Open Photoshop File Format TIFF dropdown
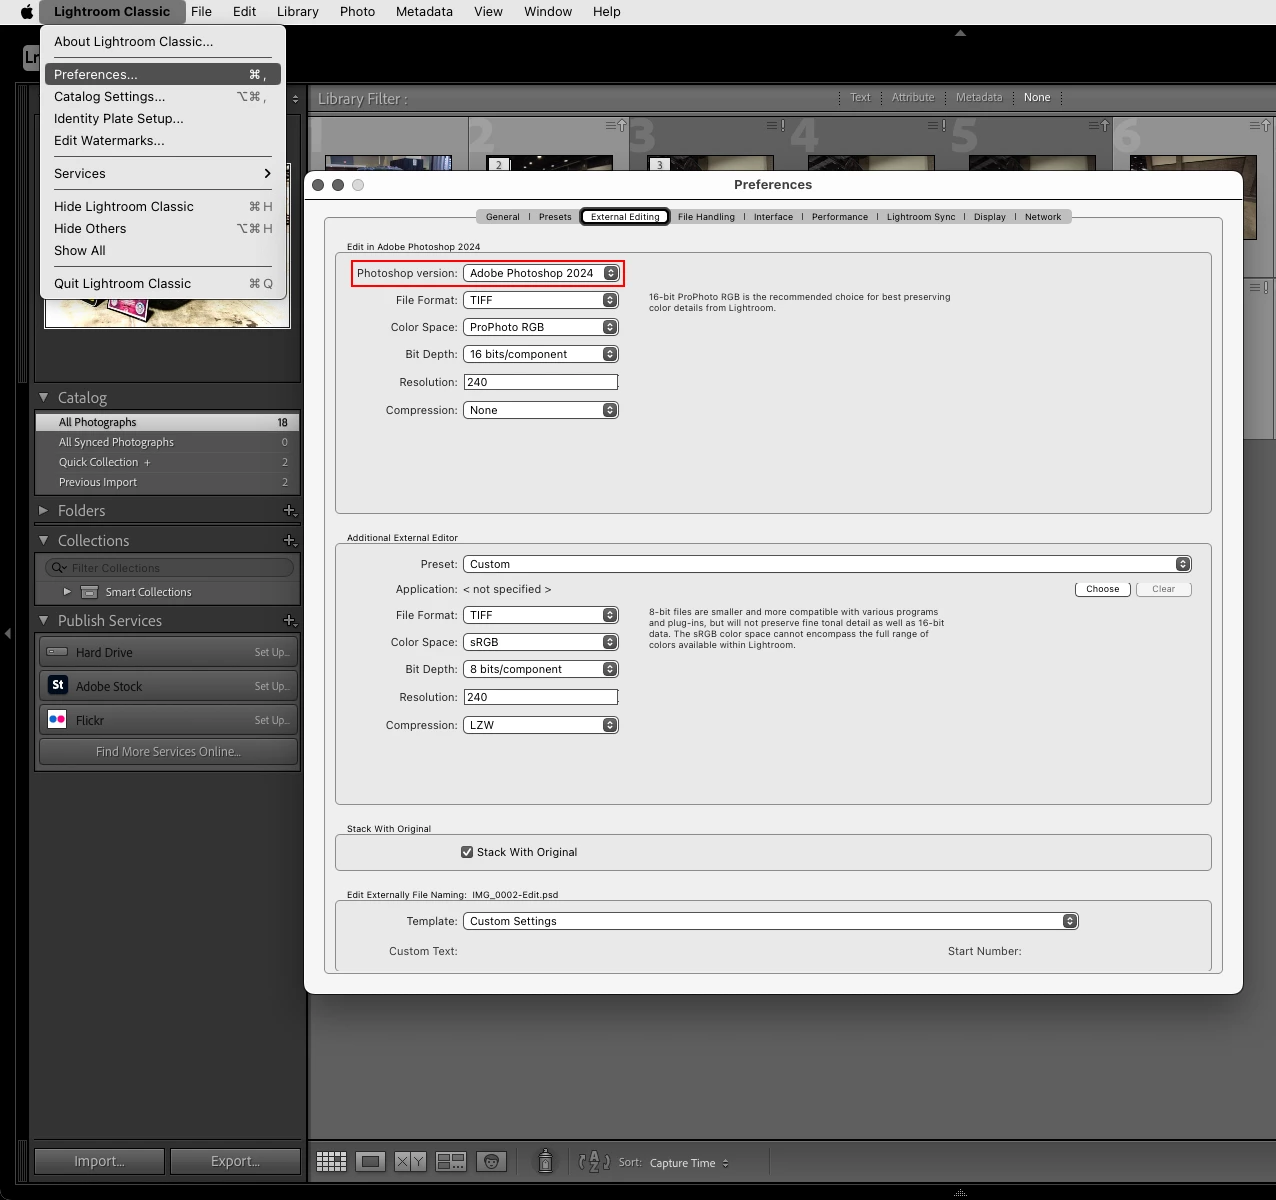The height and width of the screenshot is (1200, 1276). (541, 300)
